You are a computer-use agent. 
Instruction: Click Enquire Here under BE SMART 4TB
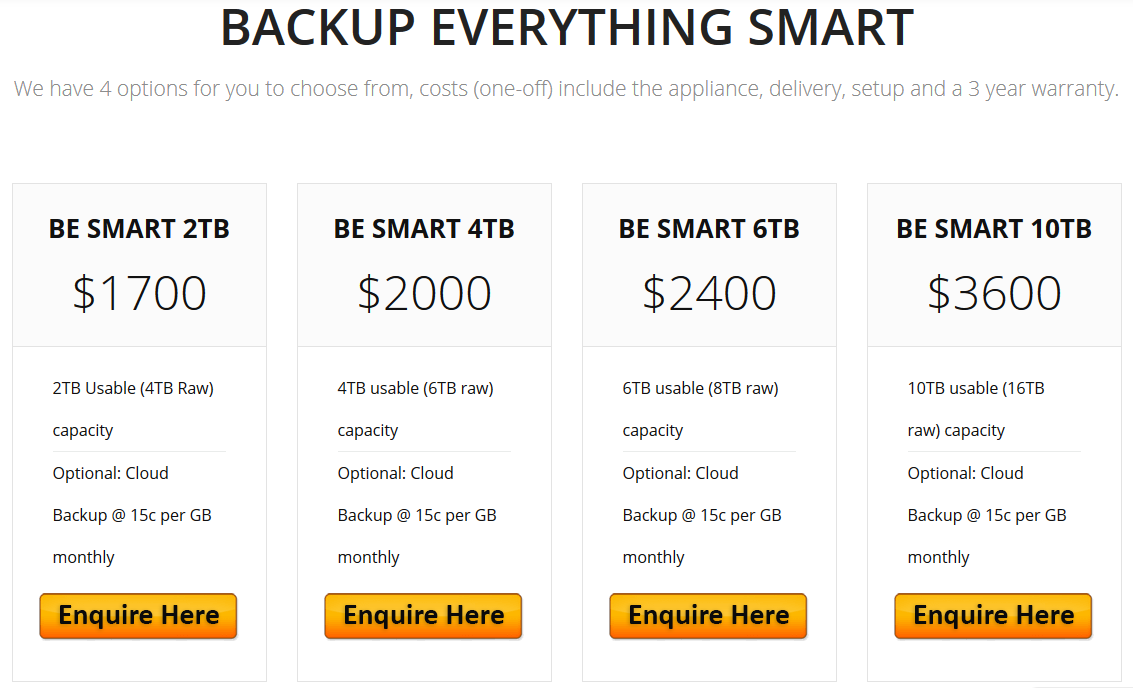coord(423,616)
